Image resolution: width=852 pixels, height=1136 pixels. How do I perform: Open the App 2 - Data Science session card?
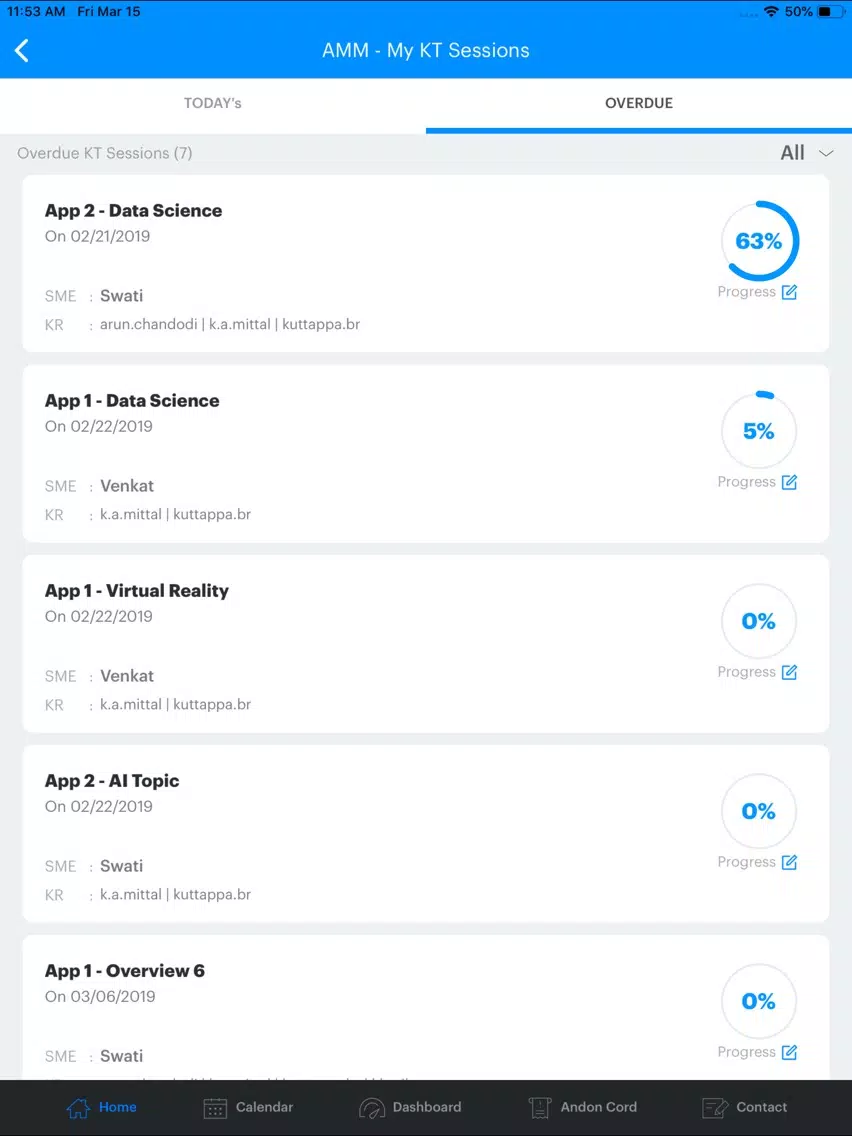(x=426, y=264)
